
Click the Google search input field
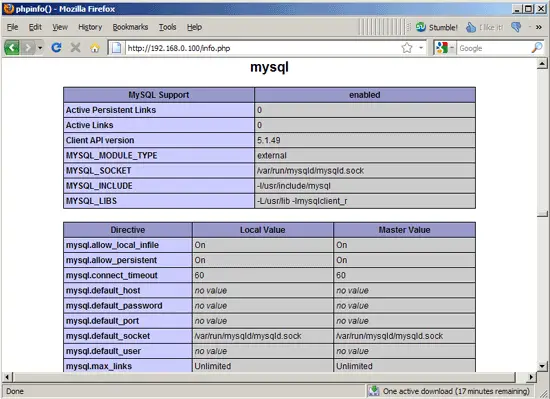pos(494,48)
